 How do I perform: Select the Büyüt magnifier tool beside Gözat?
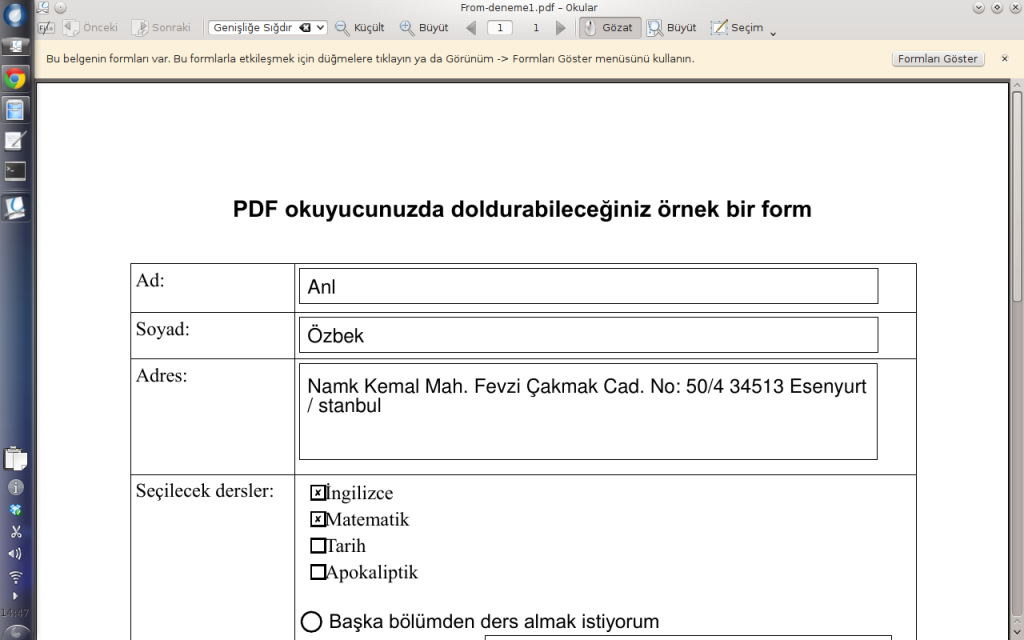pos(671,27)
